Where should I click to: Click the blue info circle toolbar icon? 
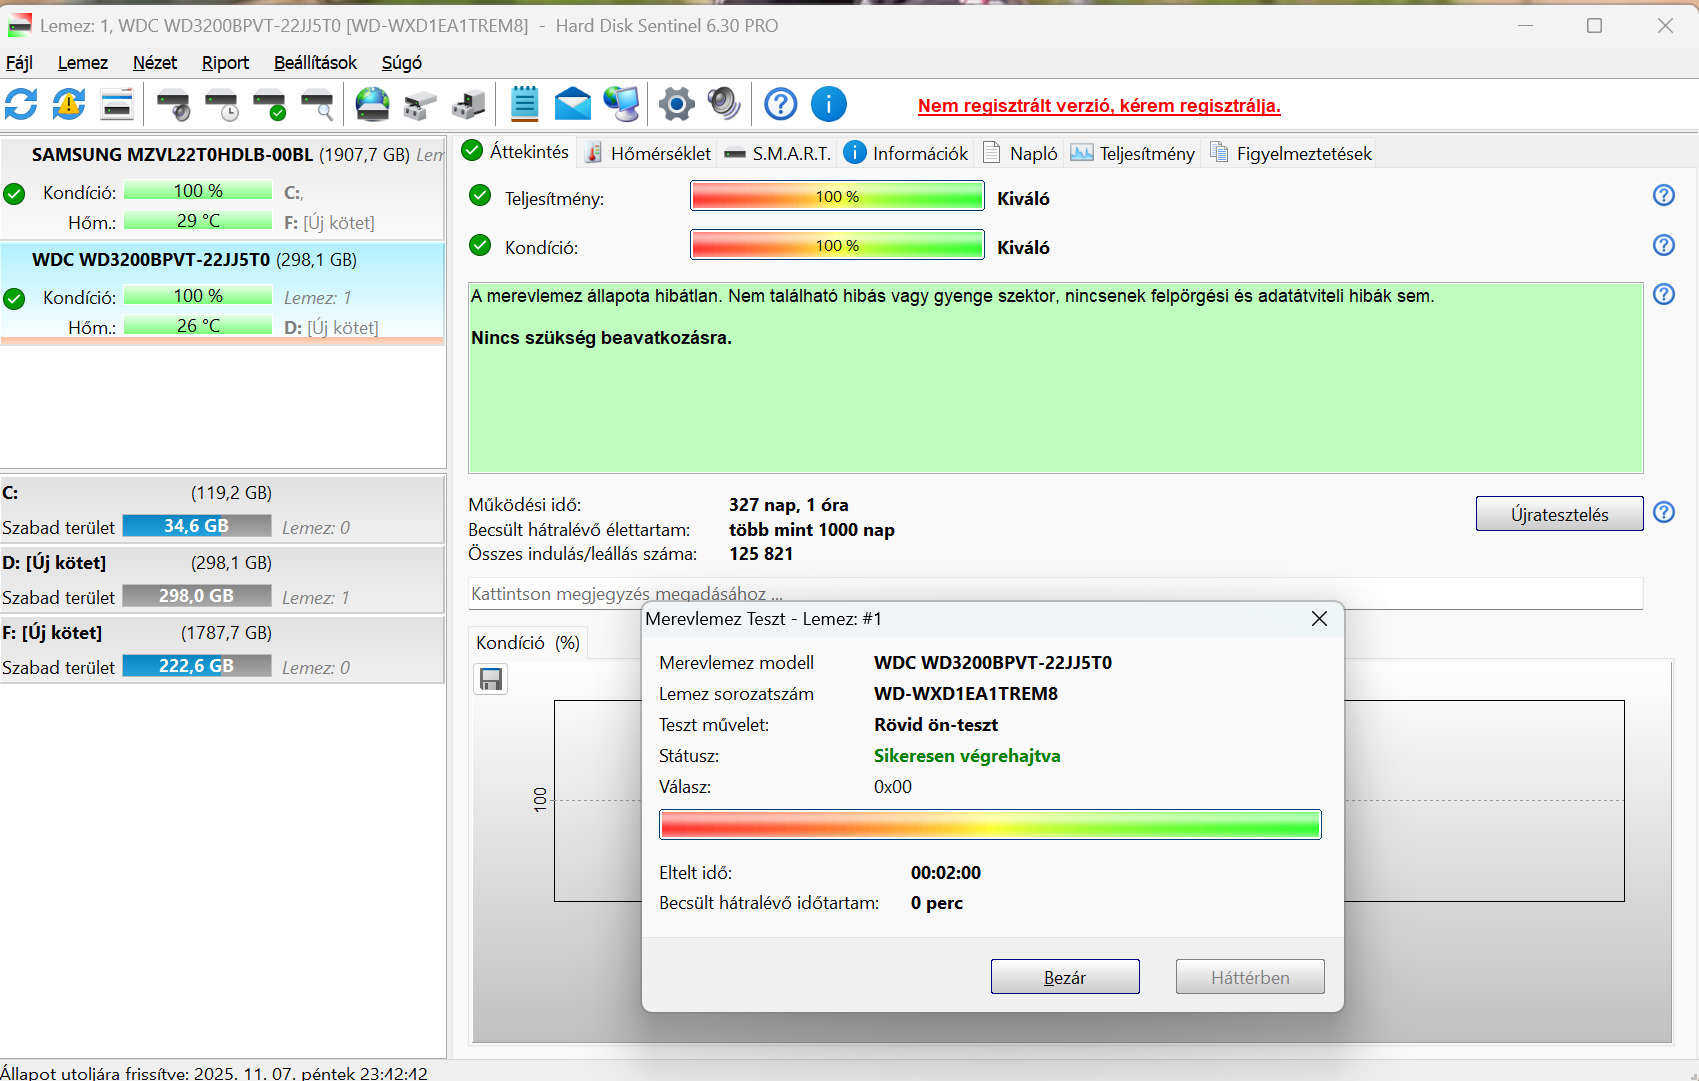tap(829, 104)
